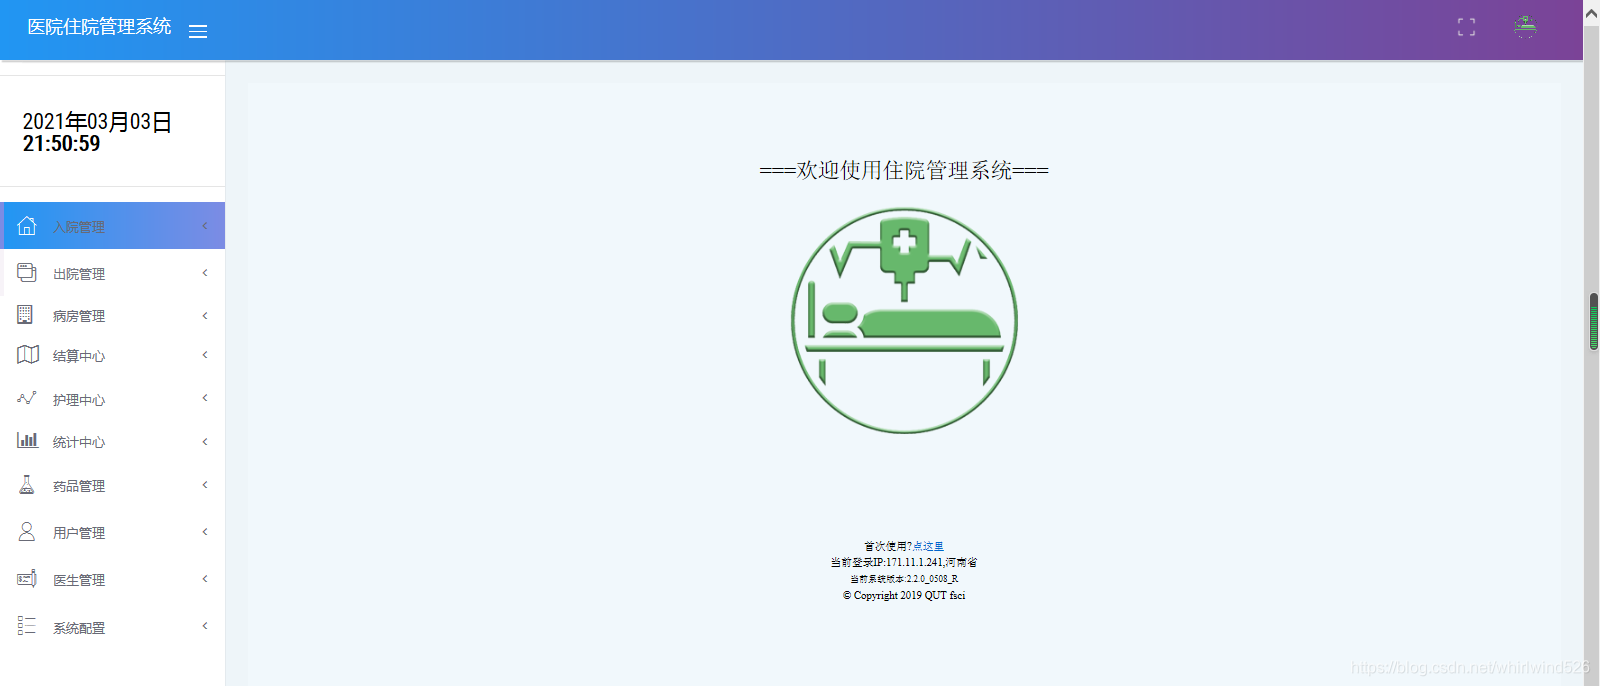
Task: Click the vertical scrollbar thumb
Action: click(x=1592, y=321)
